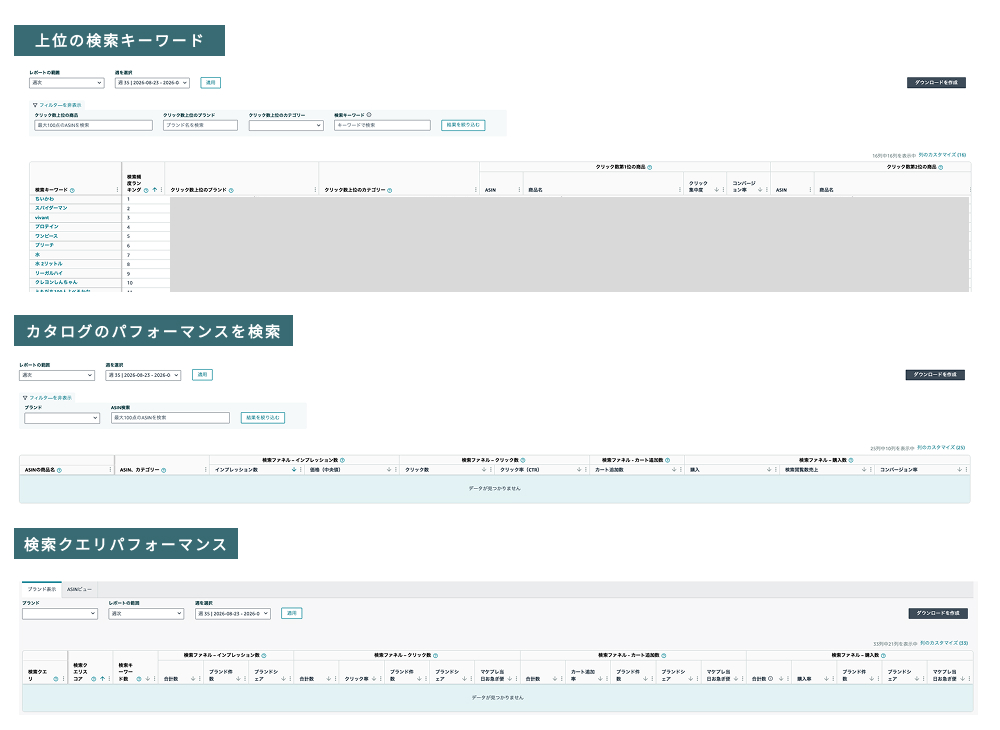Sort the カート追加率 column via arrow
The image size is (1000, 730).
[x=600, y=679]
